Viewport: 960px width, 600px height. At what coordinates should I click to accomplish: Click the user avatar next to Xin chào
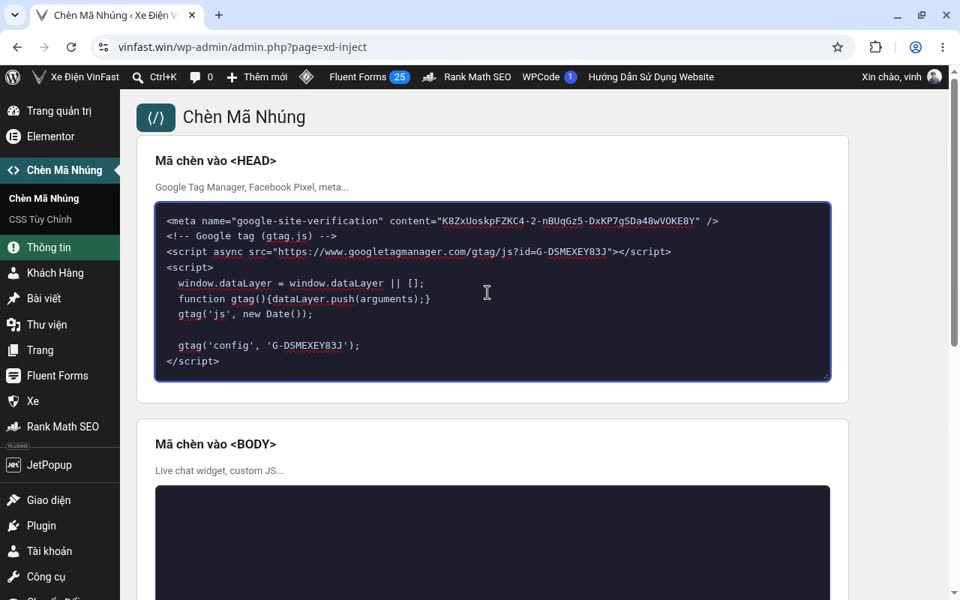point(934,77)
